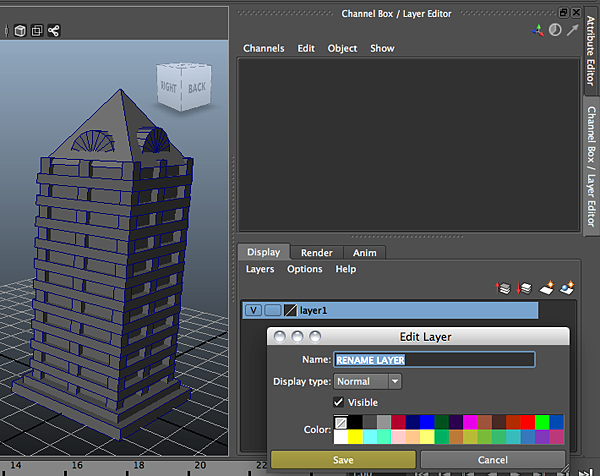The width and height of the screenshot is (600, 476).
Task: Click the Name field containing RENAME LAYER
Action: tap(434, 360)
